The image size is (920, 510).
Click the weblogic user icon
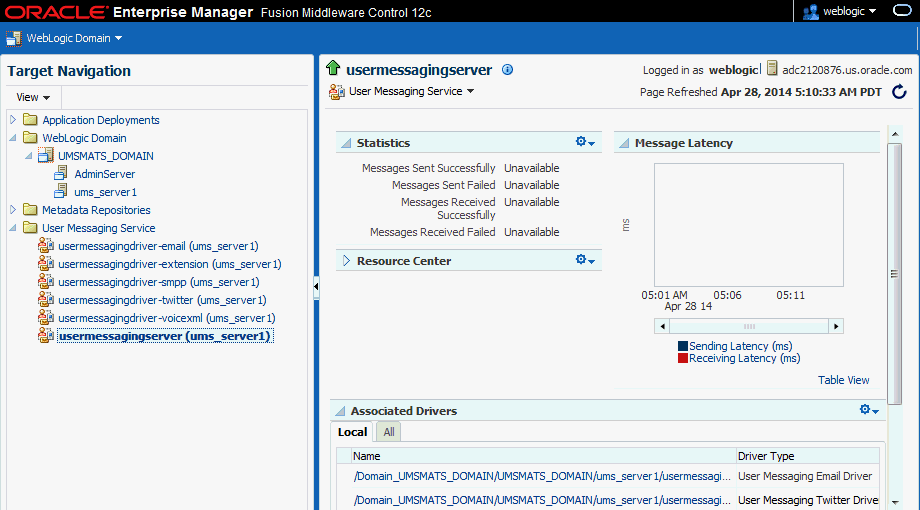coord(810,12)
